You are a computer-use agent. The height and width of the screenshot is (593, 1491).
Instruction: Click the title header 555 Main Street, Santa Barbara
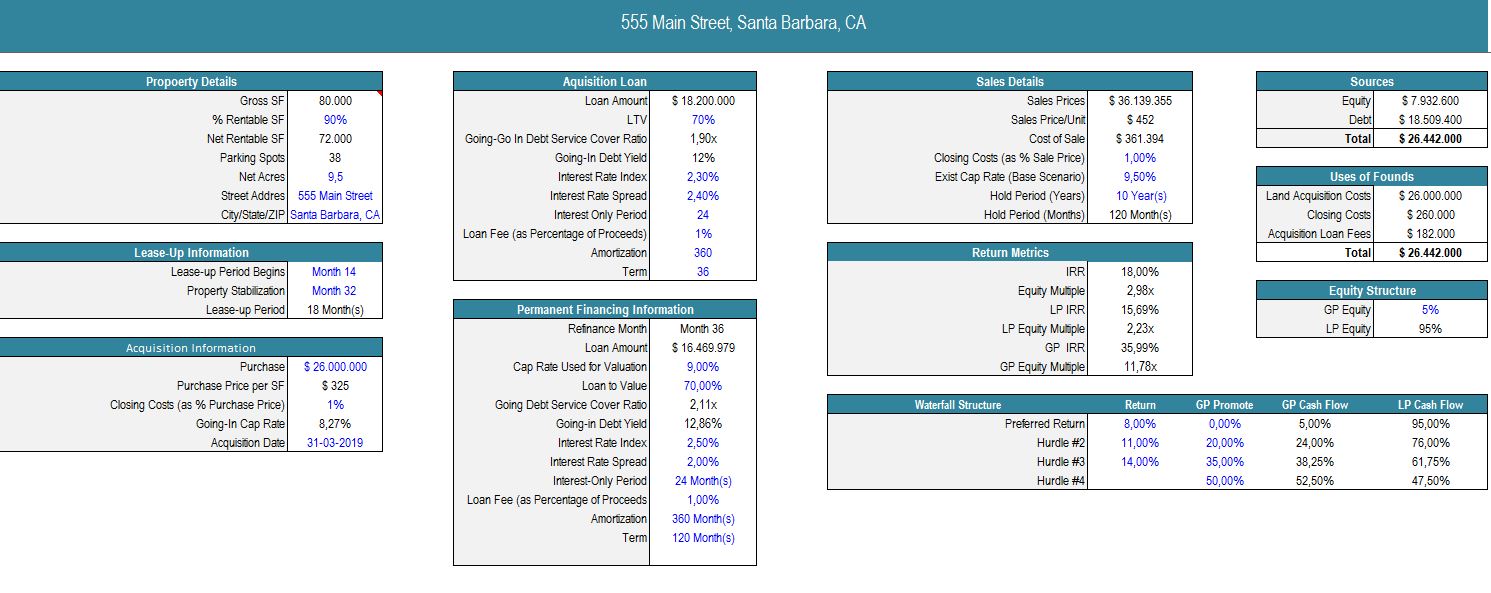[744, 23]
